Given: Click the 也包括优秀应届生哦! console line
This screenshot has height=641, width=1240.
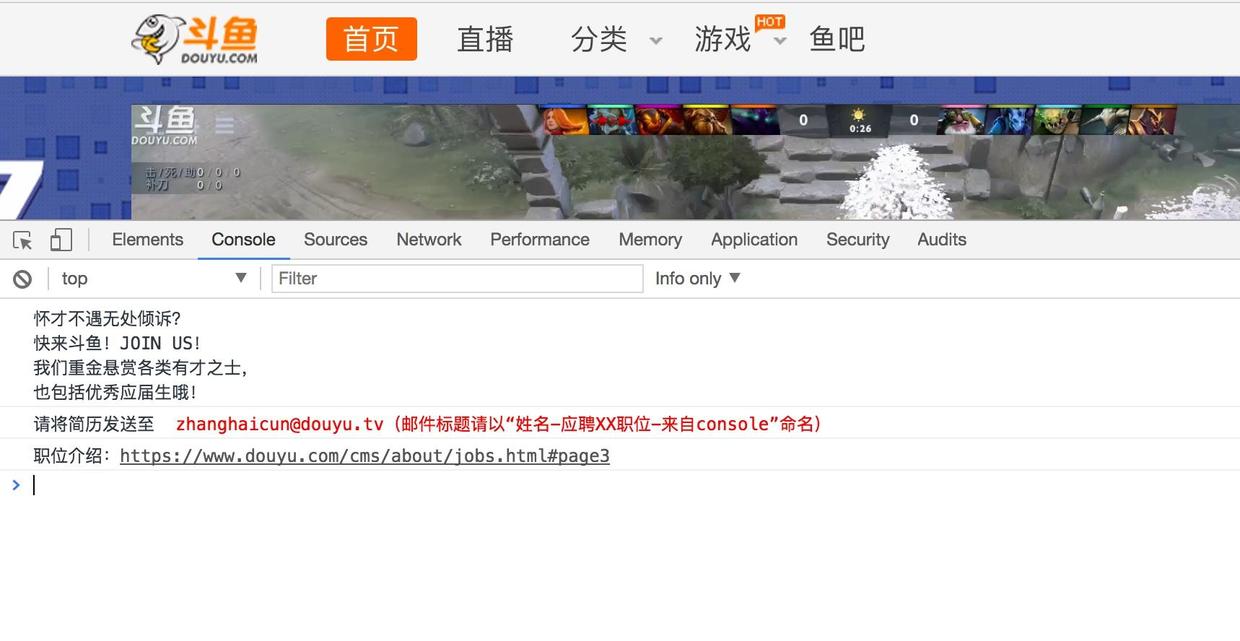Looking at the screenshot, I should click(x=115, y=393).
